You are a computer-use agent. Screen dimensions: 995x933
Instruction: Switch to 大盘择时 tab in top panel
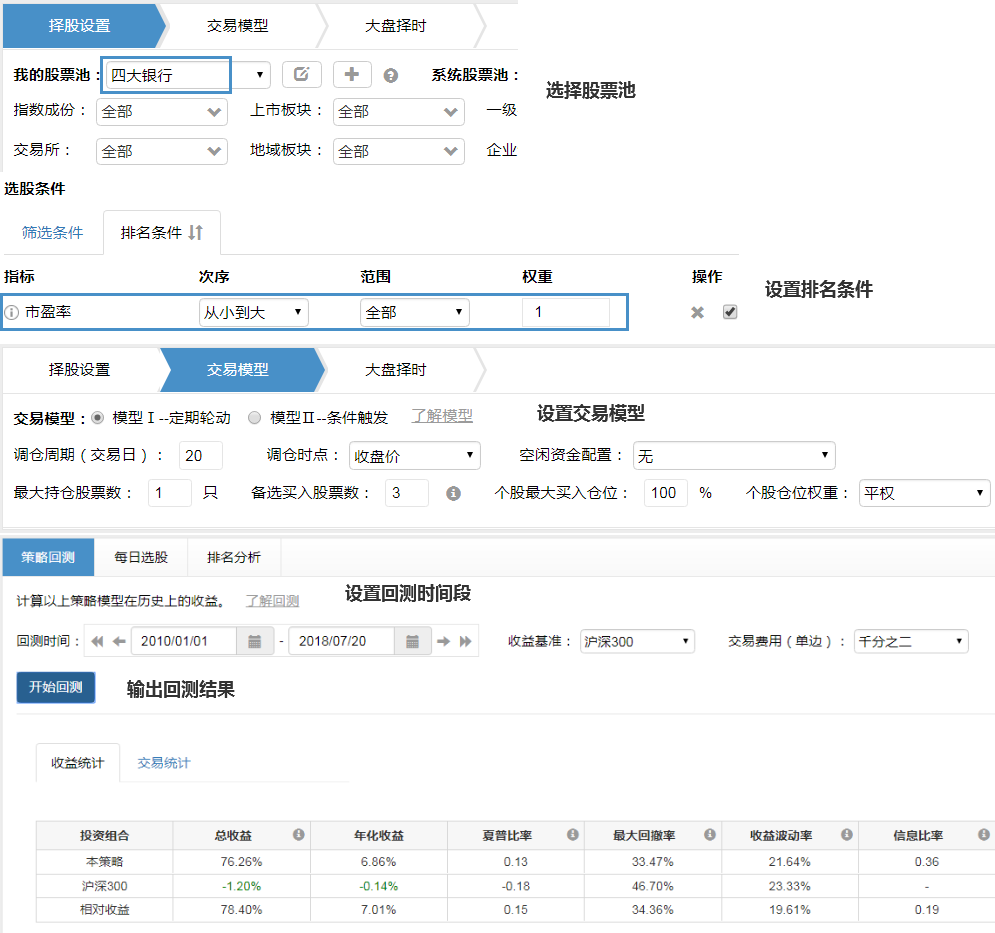coord(395,26)
